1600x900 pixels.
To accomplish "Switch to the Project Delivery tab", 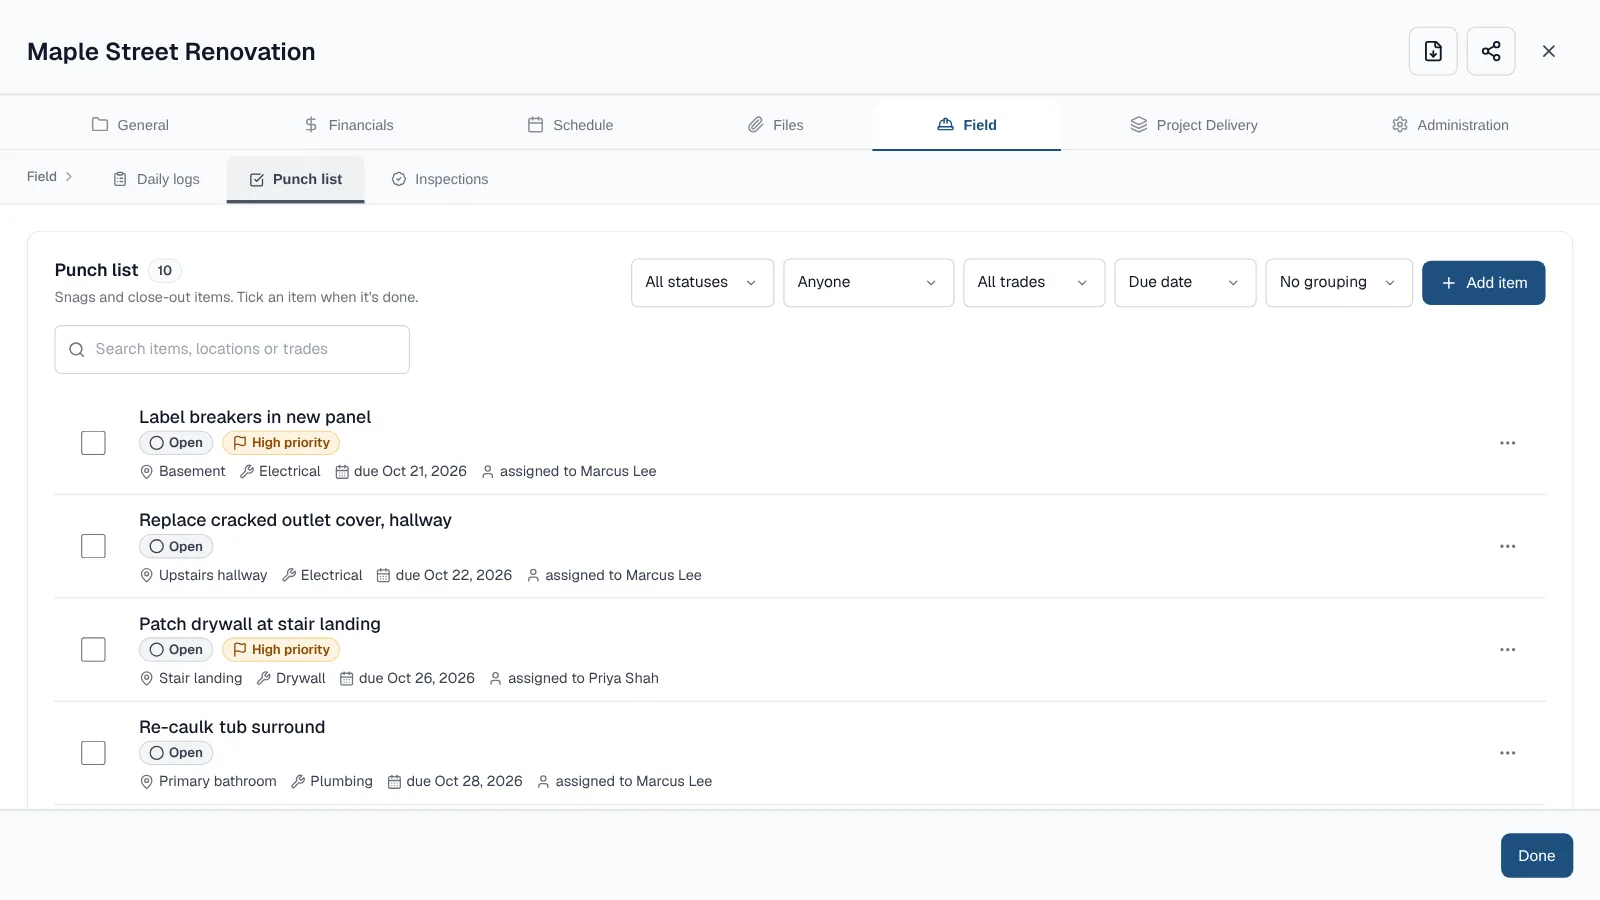I will (x=1194, y=125).
